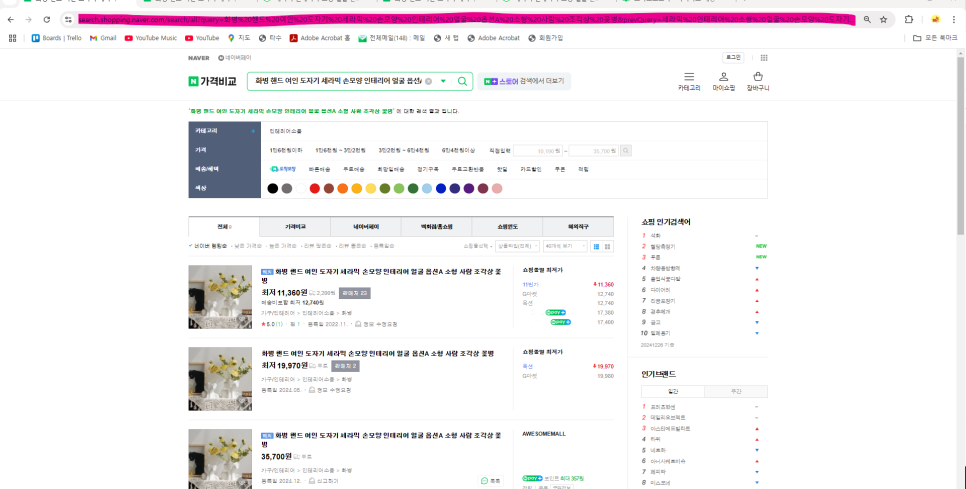Expand the search box suggestion dropdown arrow
The image size is (966, 489).
(442, 81)
